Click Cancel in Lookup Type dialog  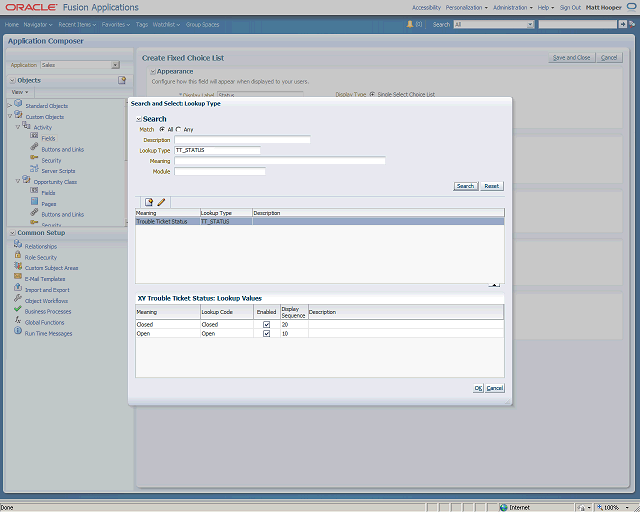point(495,388)
